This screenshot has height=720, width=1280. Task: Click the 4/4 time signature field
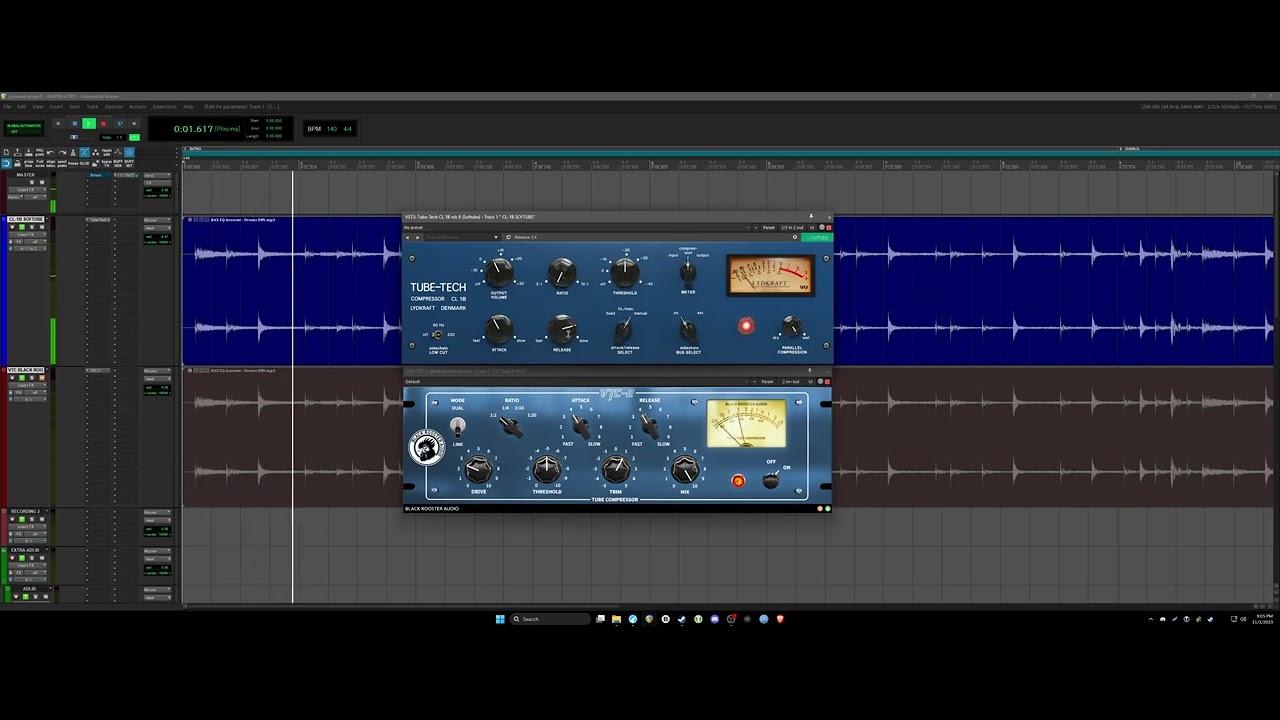coord(348,129)
